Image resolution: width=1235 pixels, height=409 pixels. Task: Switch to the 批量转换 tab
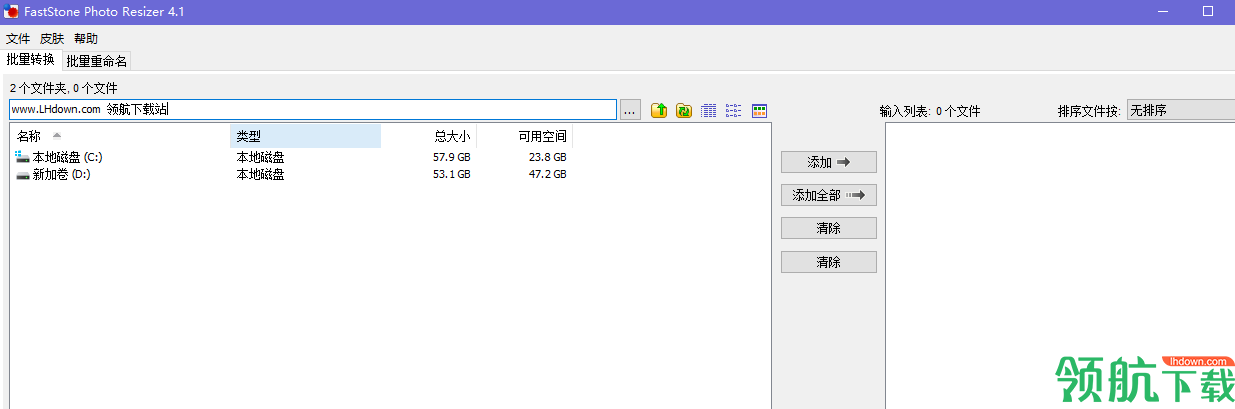30,59
